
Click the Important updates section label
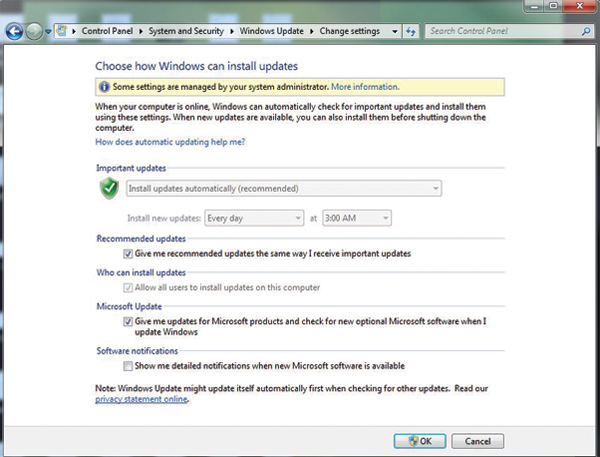(x=131, y=168)
